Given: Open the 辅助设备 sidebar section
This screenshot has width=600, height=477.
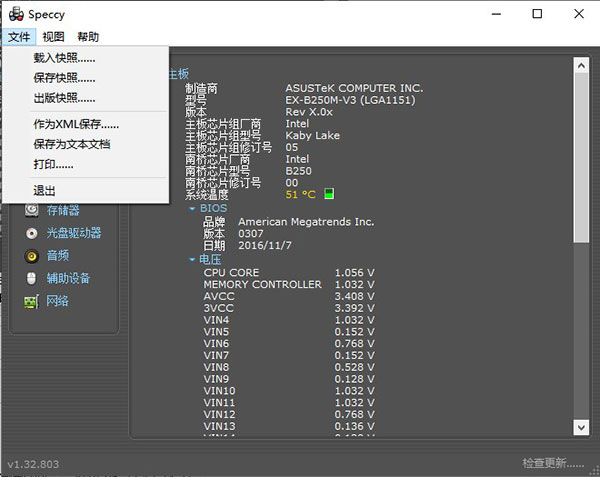Looking at the screenshot, I should [68, 278].
